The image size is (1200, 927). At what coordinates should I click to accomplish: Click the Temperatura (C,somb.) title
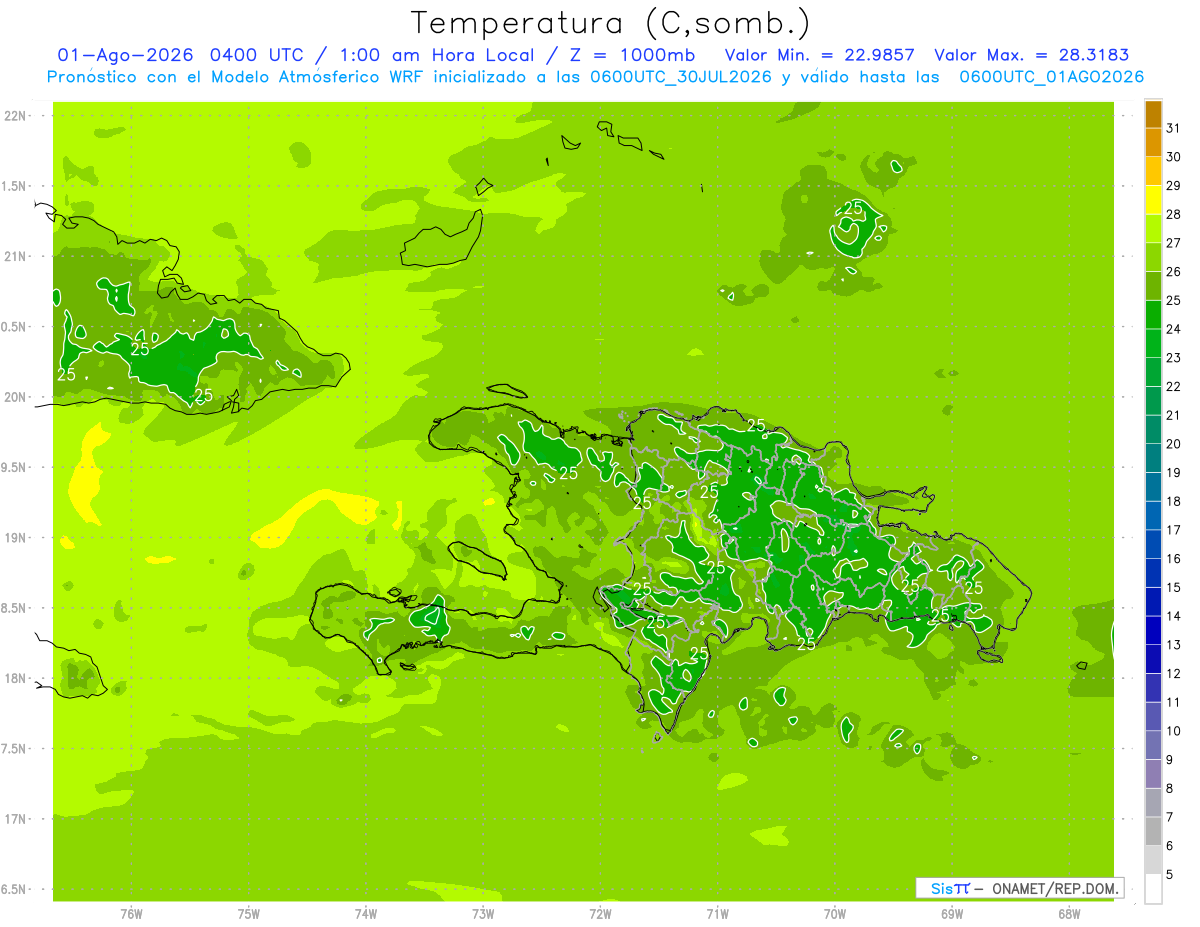(x=611, y=23)
